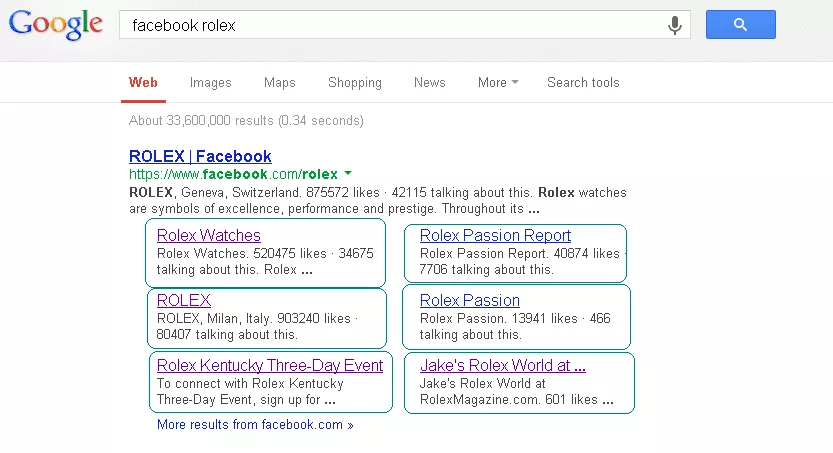Open the Rolex Watches sitelink
The image size is (833, 453).
point(209,235)
